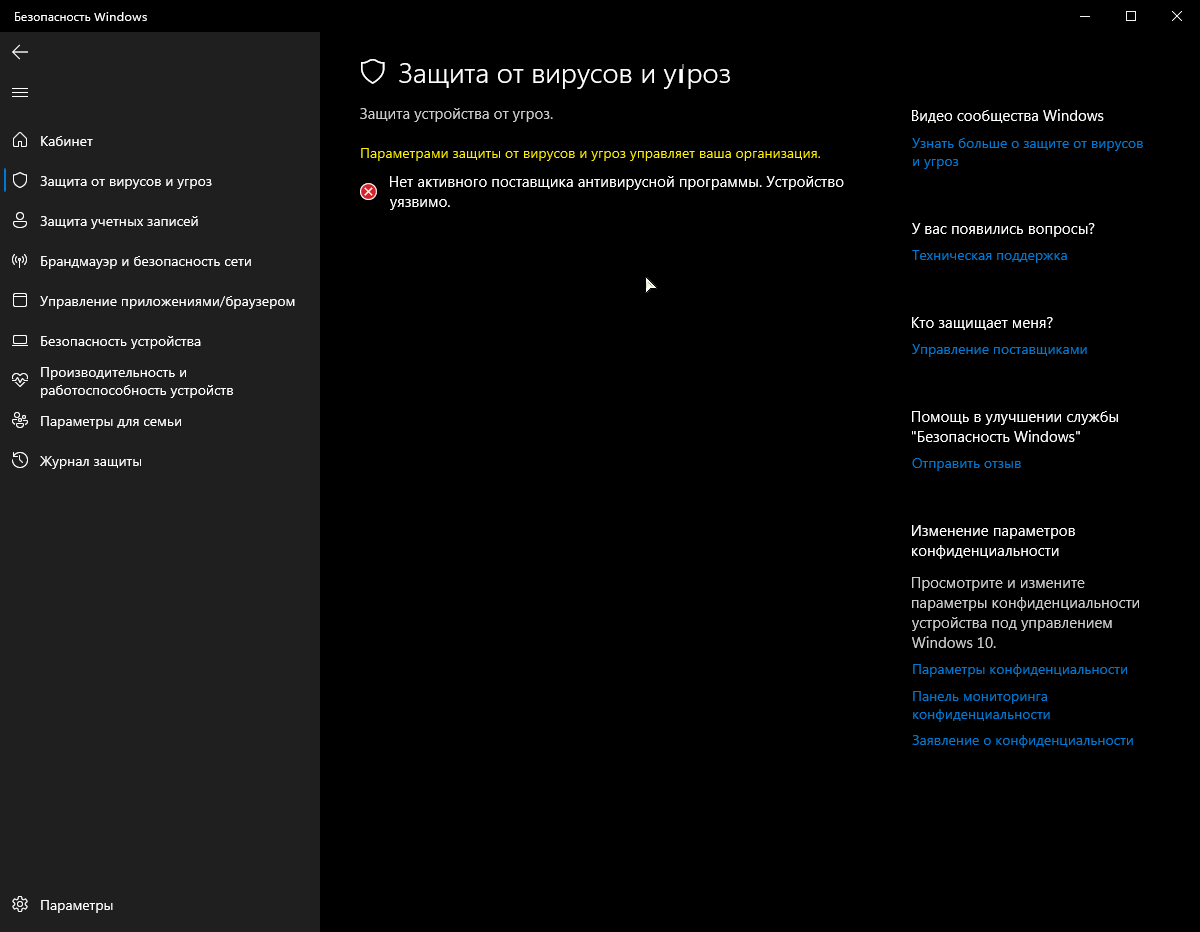Open Производительность и работоспособность устройств
Screen dimensions: 1200x932
click(160, 381)
